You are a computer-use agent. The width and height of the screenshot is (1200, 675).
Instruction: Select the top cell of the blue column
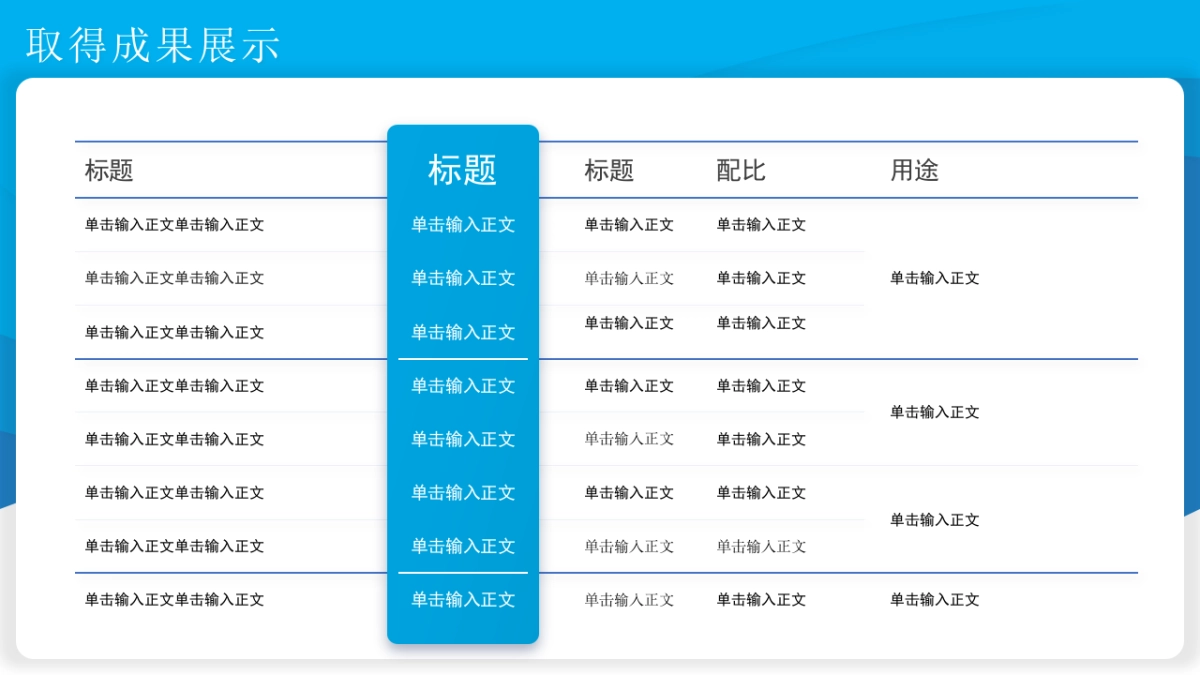463,225
